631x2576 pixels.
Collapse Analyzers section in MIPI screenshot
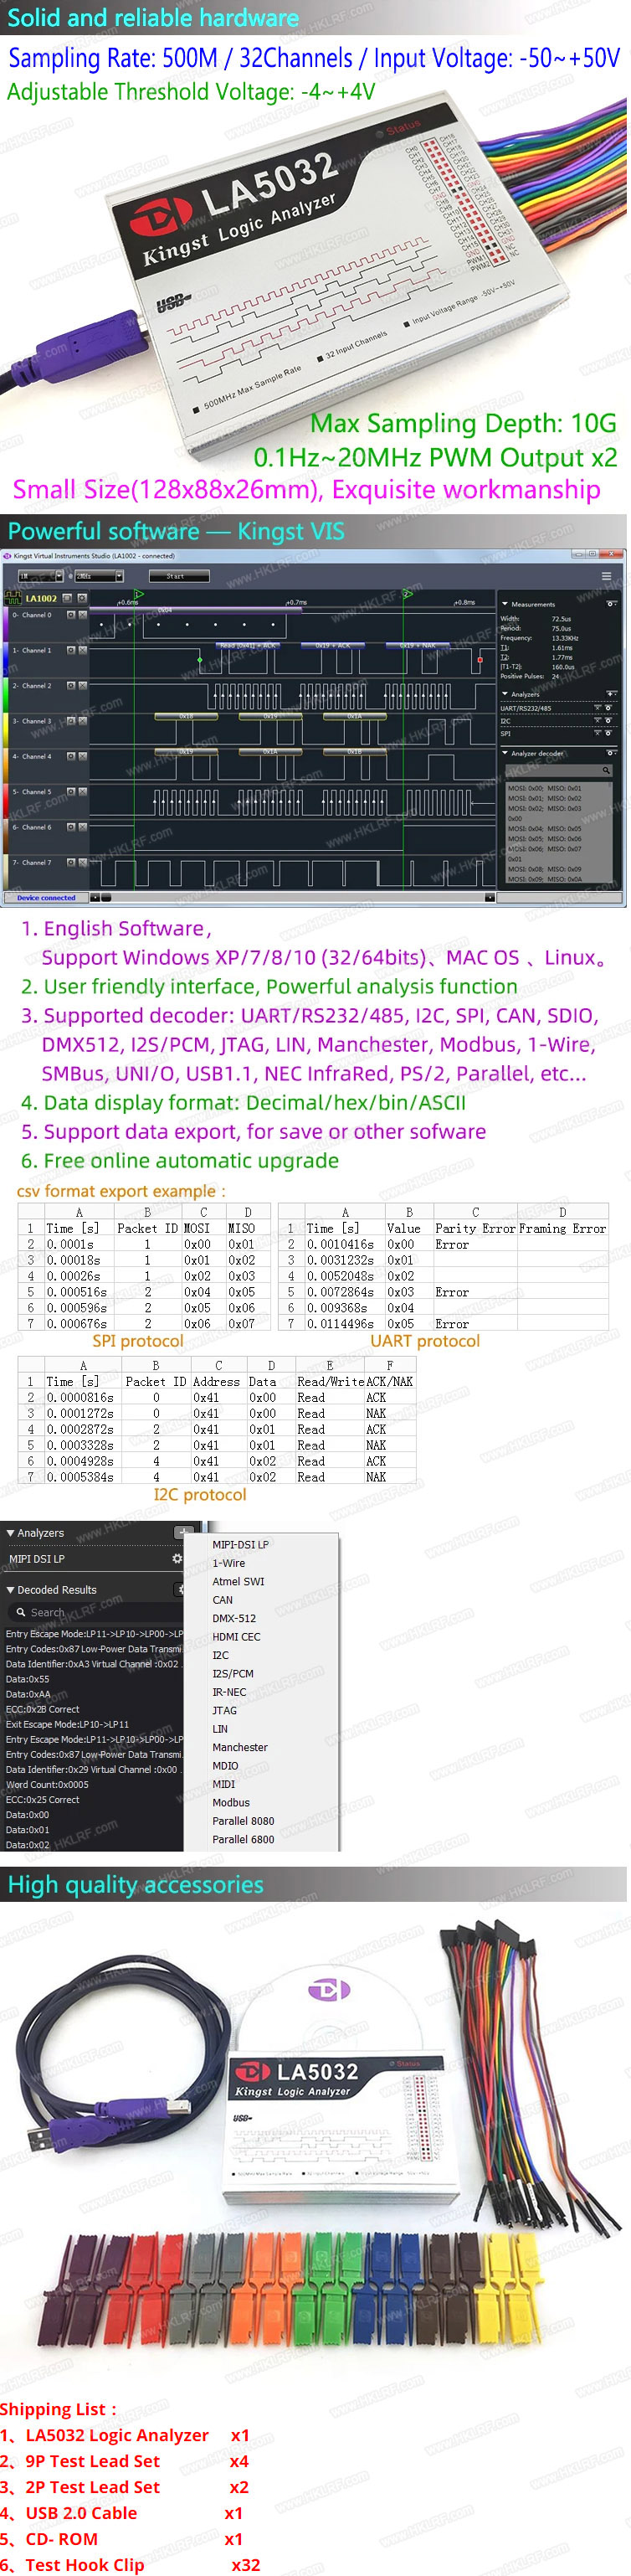pyautogui.click(x=10, y=1533)
